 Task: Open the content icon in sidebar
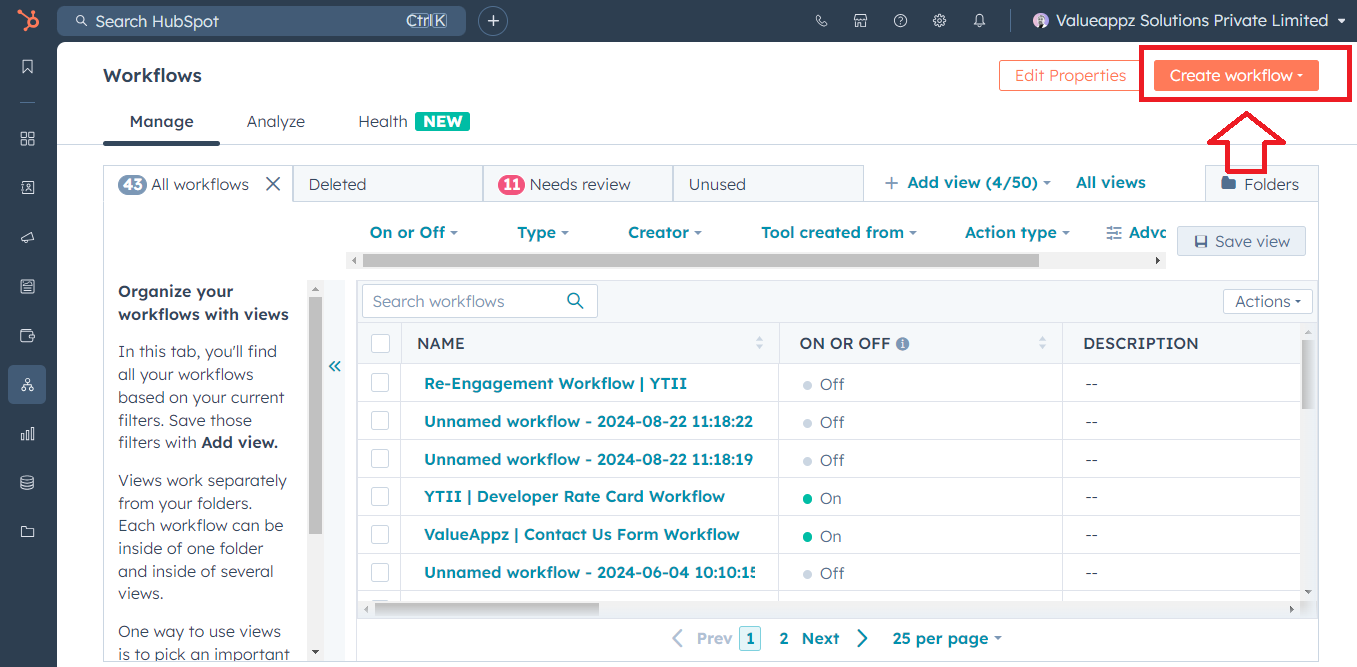pyautogui.click(x=27, y=286)
